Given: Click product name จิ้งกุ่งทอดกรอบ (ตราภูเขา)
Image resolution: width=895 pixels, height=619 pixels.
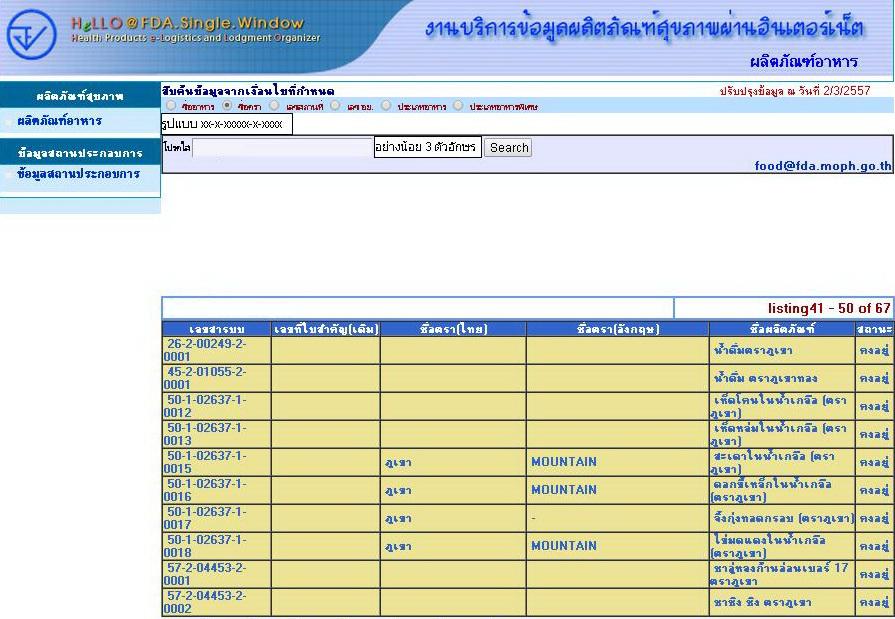Looking at the screenshot, I should [783, 518].
